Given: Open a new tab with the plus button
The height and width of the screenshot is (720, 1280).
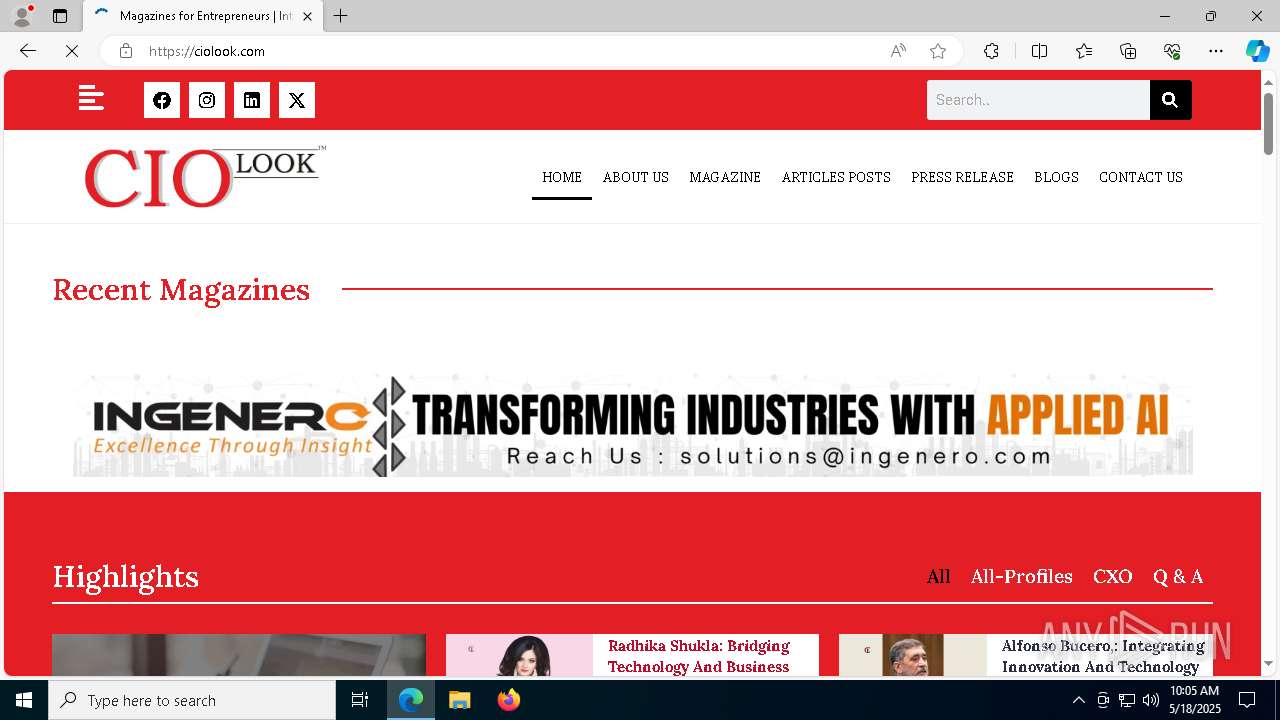Looking at the screenshot, I should [341, 16].
